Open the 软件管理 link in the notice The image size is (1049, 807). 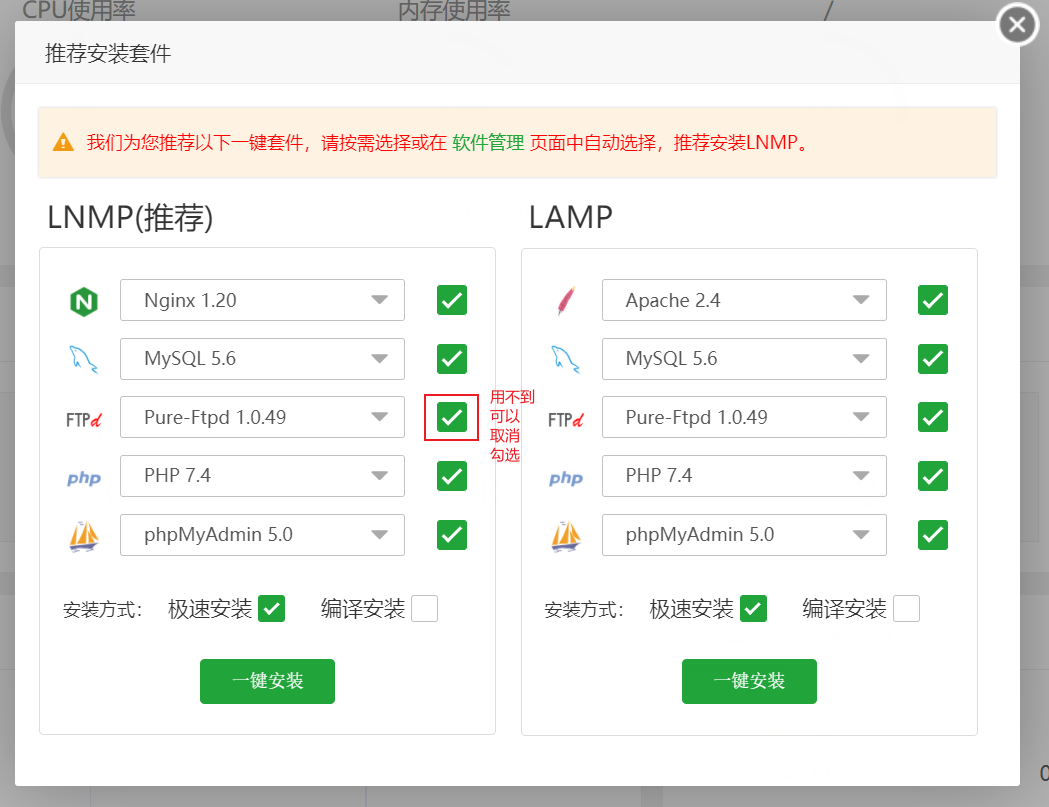pos(488,143)
